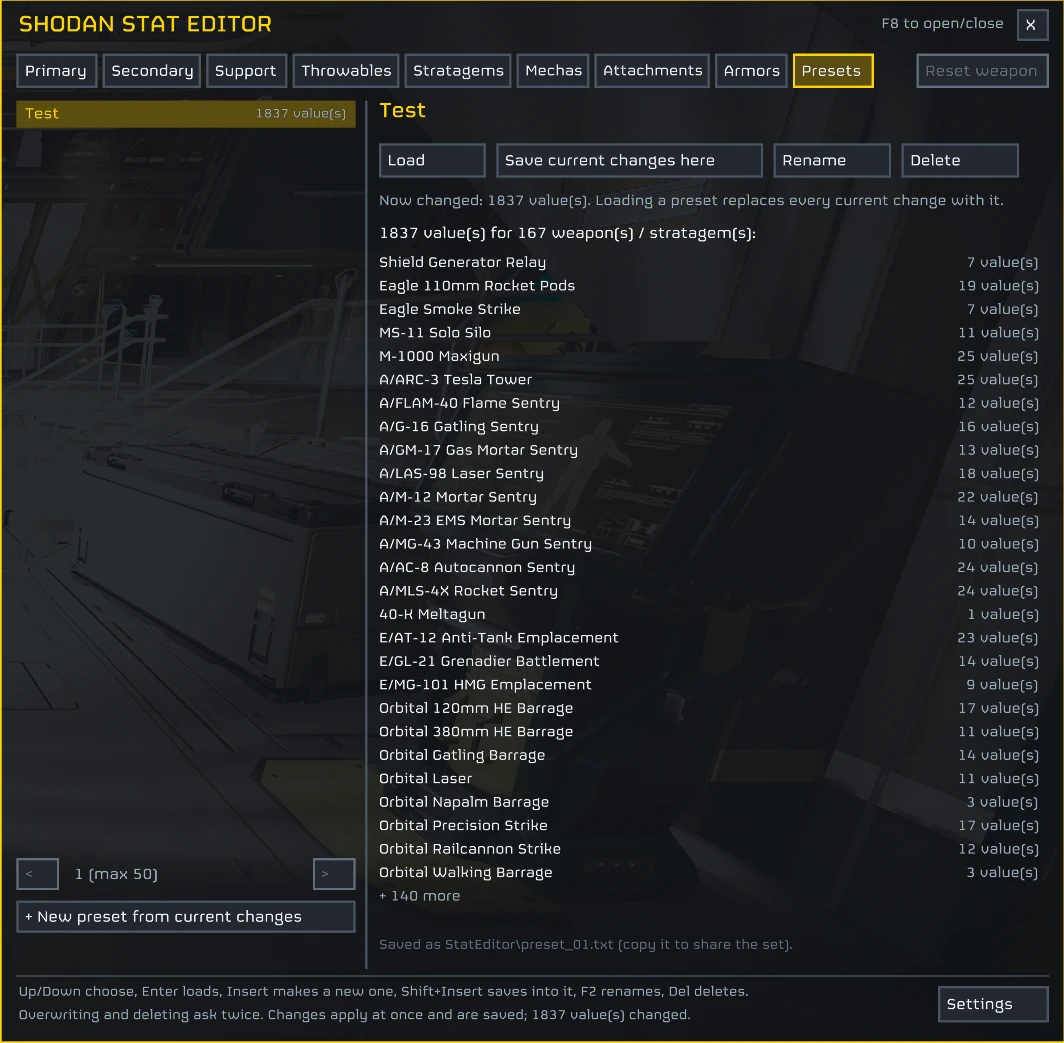Select A/FLAM-40 Flame Sentry entry

tap(708, 403)
